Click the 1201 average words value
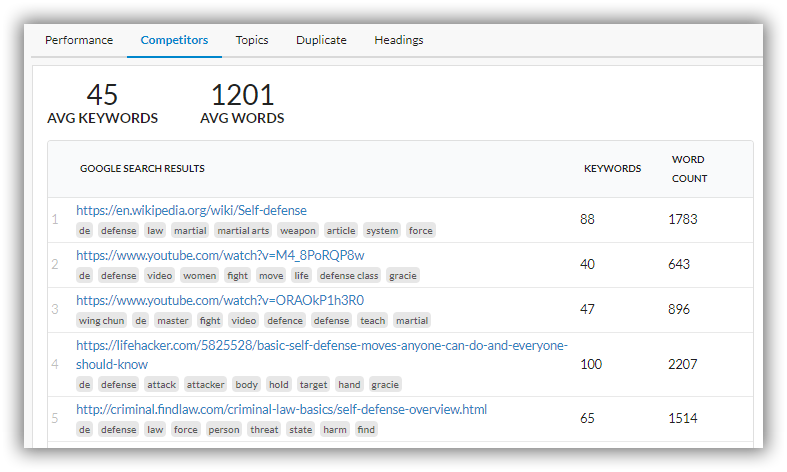 [x=242, y=95]
